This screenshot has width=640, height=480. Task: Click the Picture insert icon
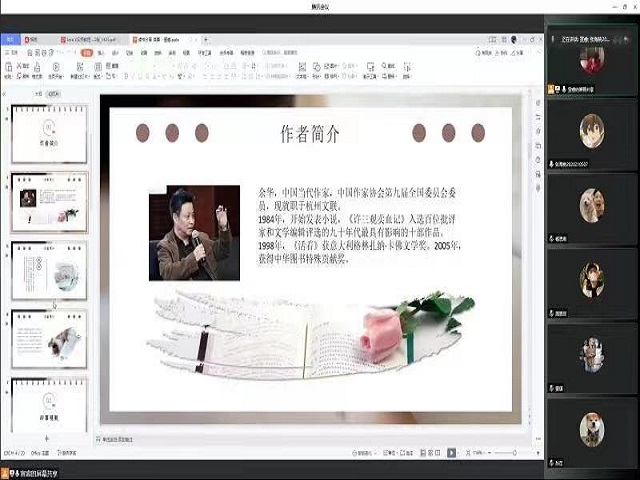point(327,66)
